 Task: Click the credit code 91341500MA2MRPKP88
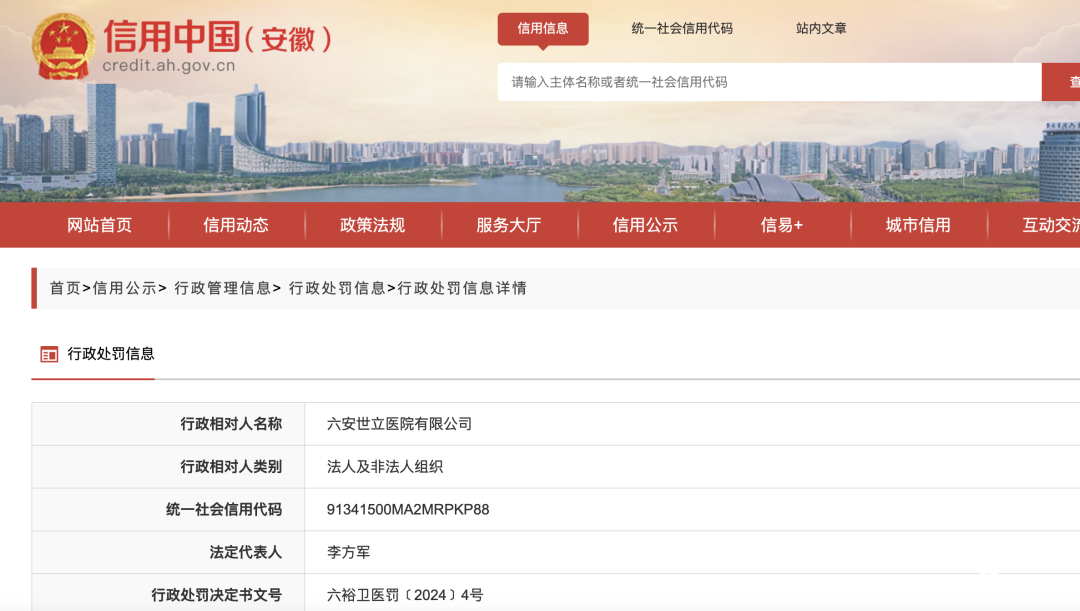tap(408, 510)
